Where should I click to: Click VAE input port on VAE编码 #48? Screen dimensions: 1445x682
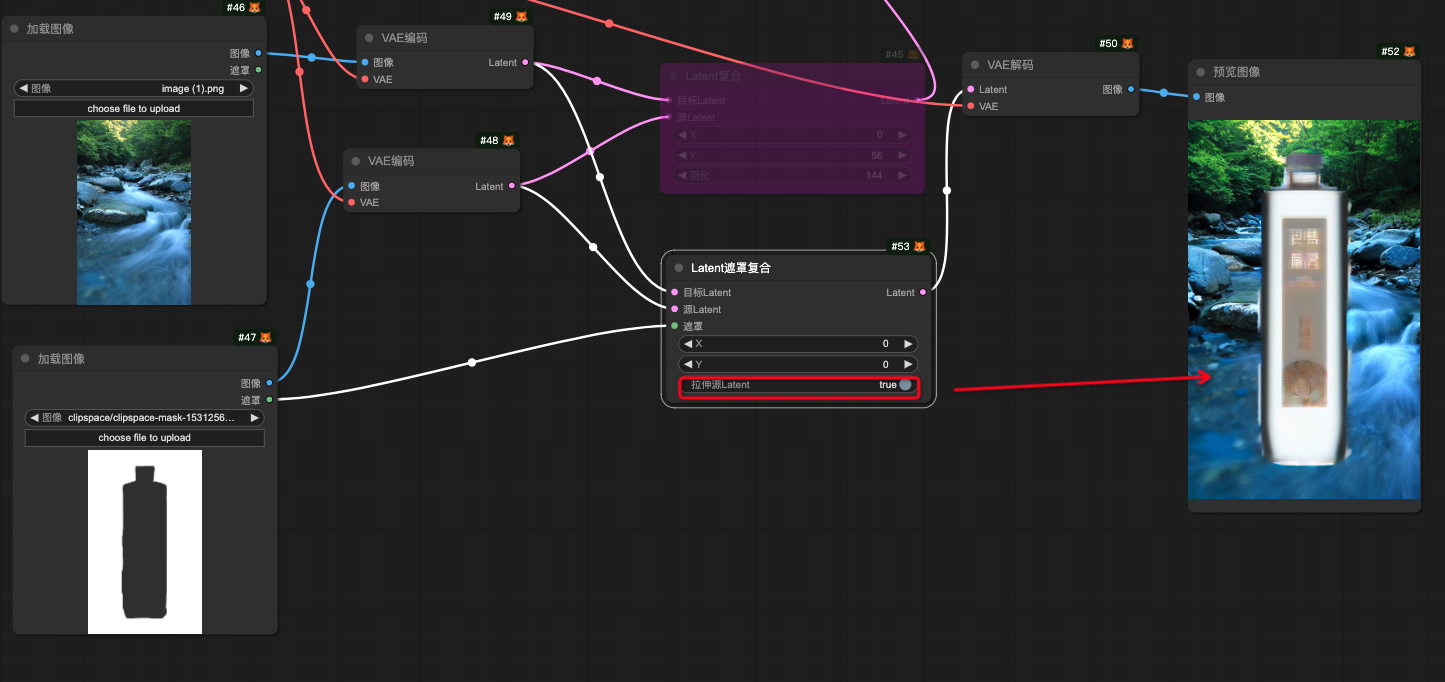(351, 202)
